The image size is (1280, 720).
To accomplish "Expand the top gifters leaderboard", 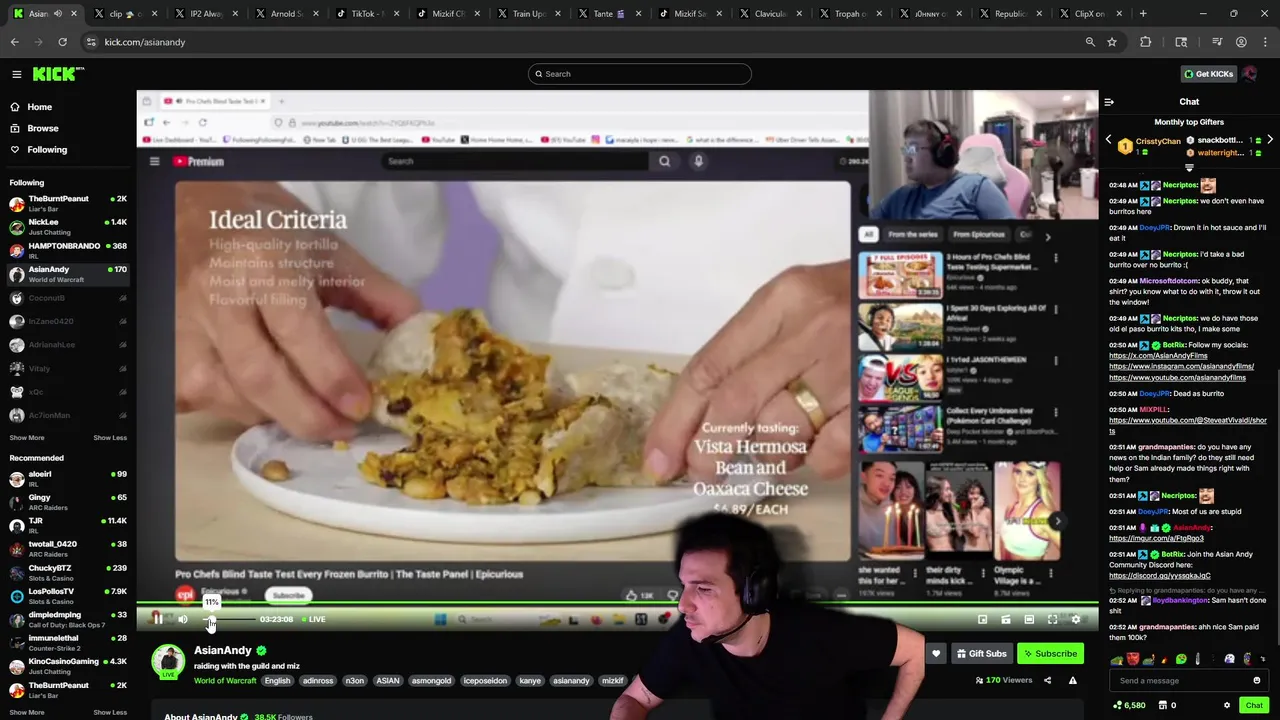I will pyautogui.click(x=1189, y=167).
